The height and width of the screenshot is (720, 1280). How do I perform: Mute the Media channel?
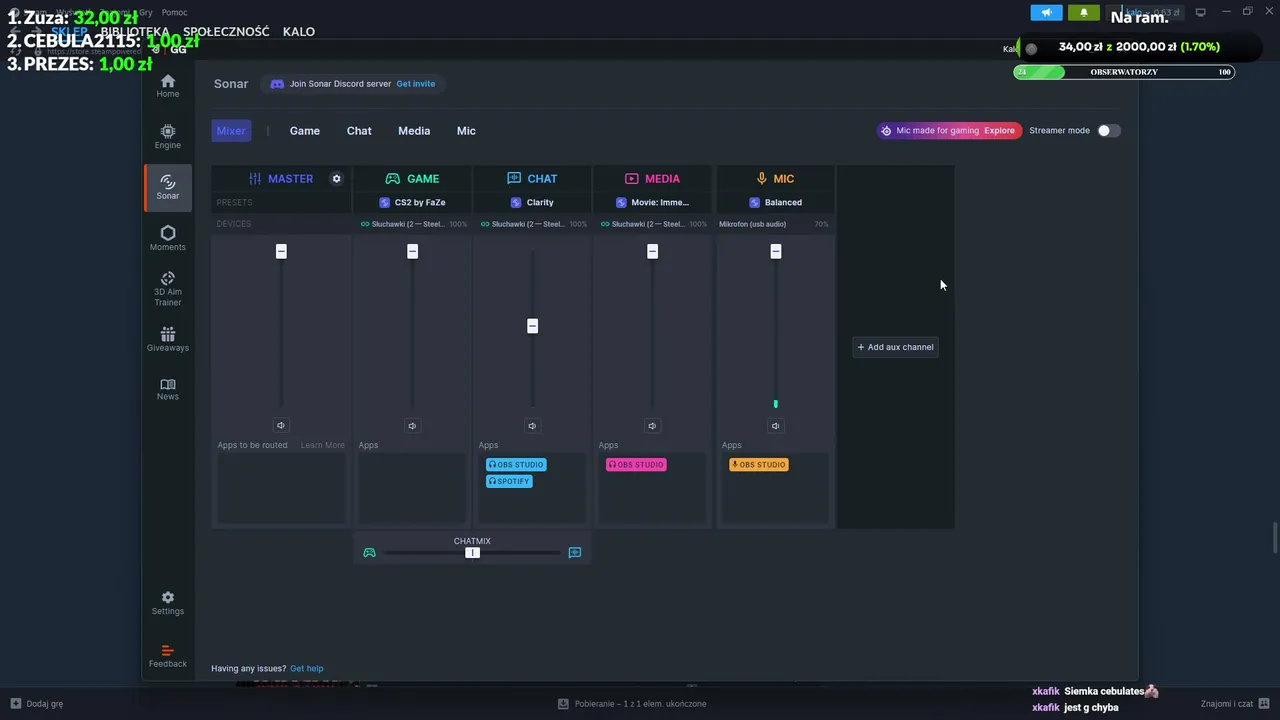(x=652, y=426)
